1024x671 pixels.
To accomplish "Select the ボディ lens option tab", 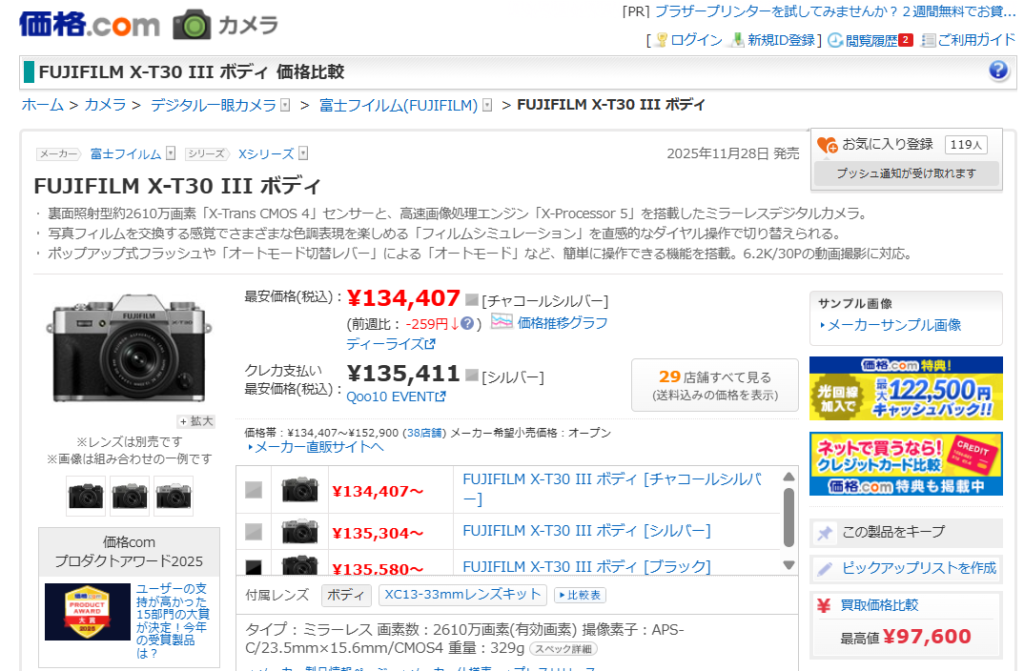I will click(346, 595).
